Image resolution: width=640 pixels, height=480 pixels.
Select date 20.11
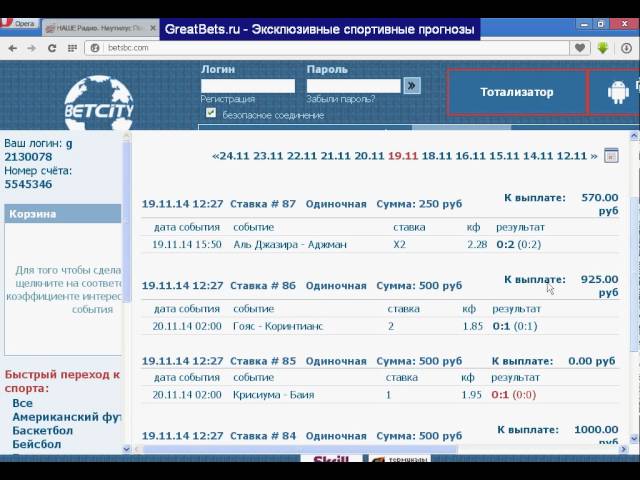(369, 156)
